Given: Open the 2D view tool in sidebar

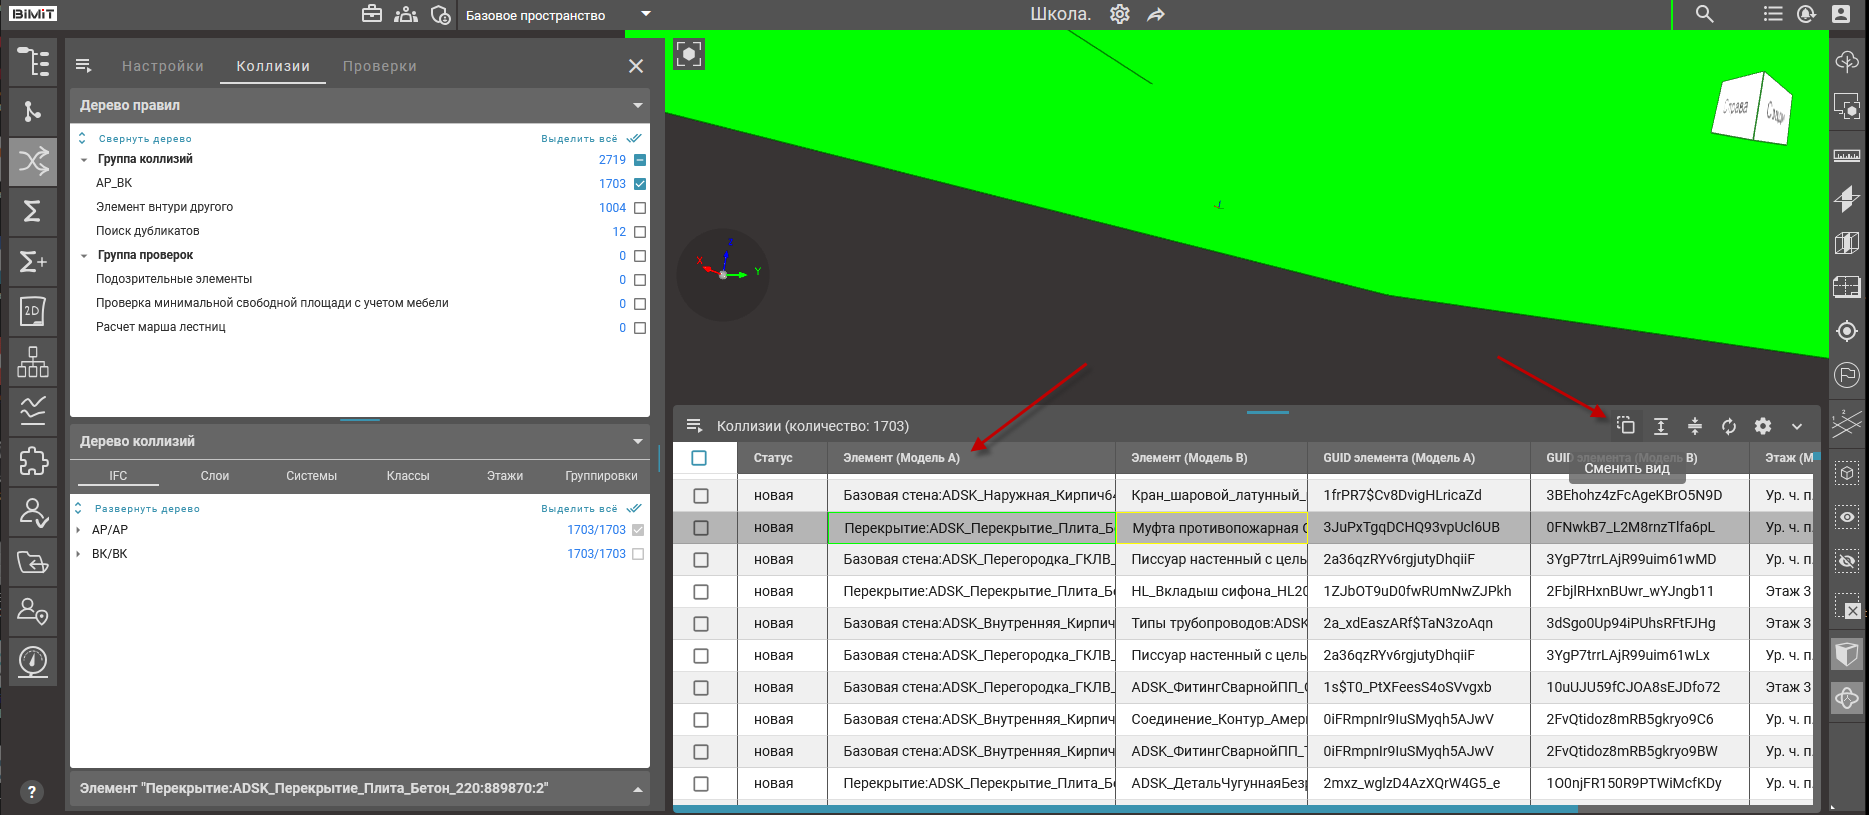Looking at the screenshot, I should [x=33, y=311].
